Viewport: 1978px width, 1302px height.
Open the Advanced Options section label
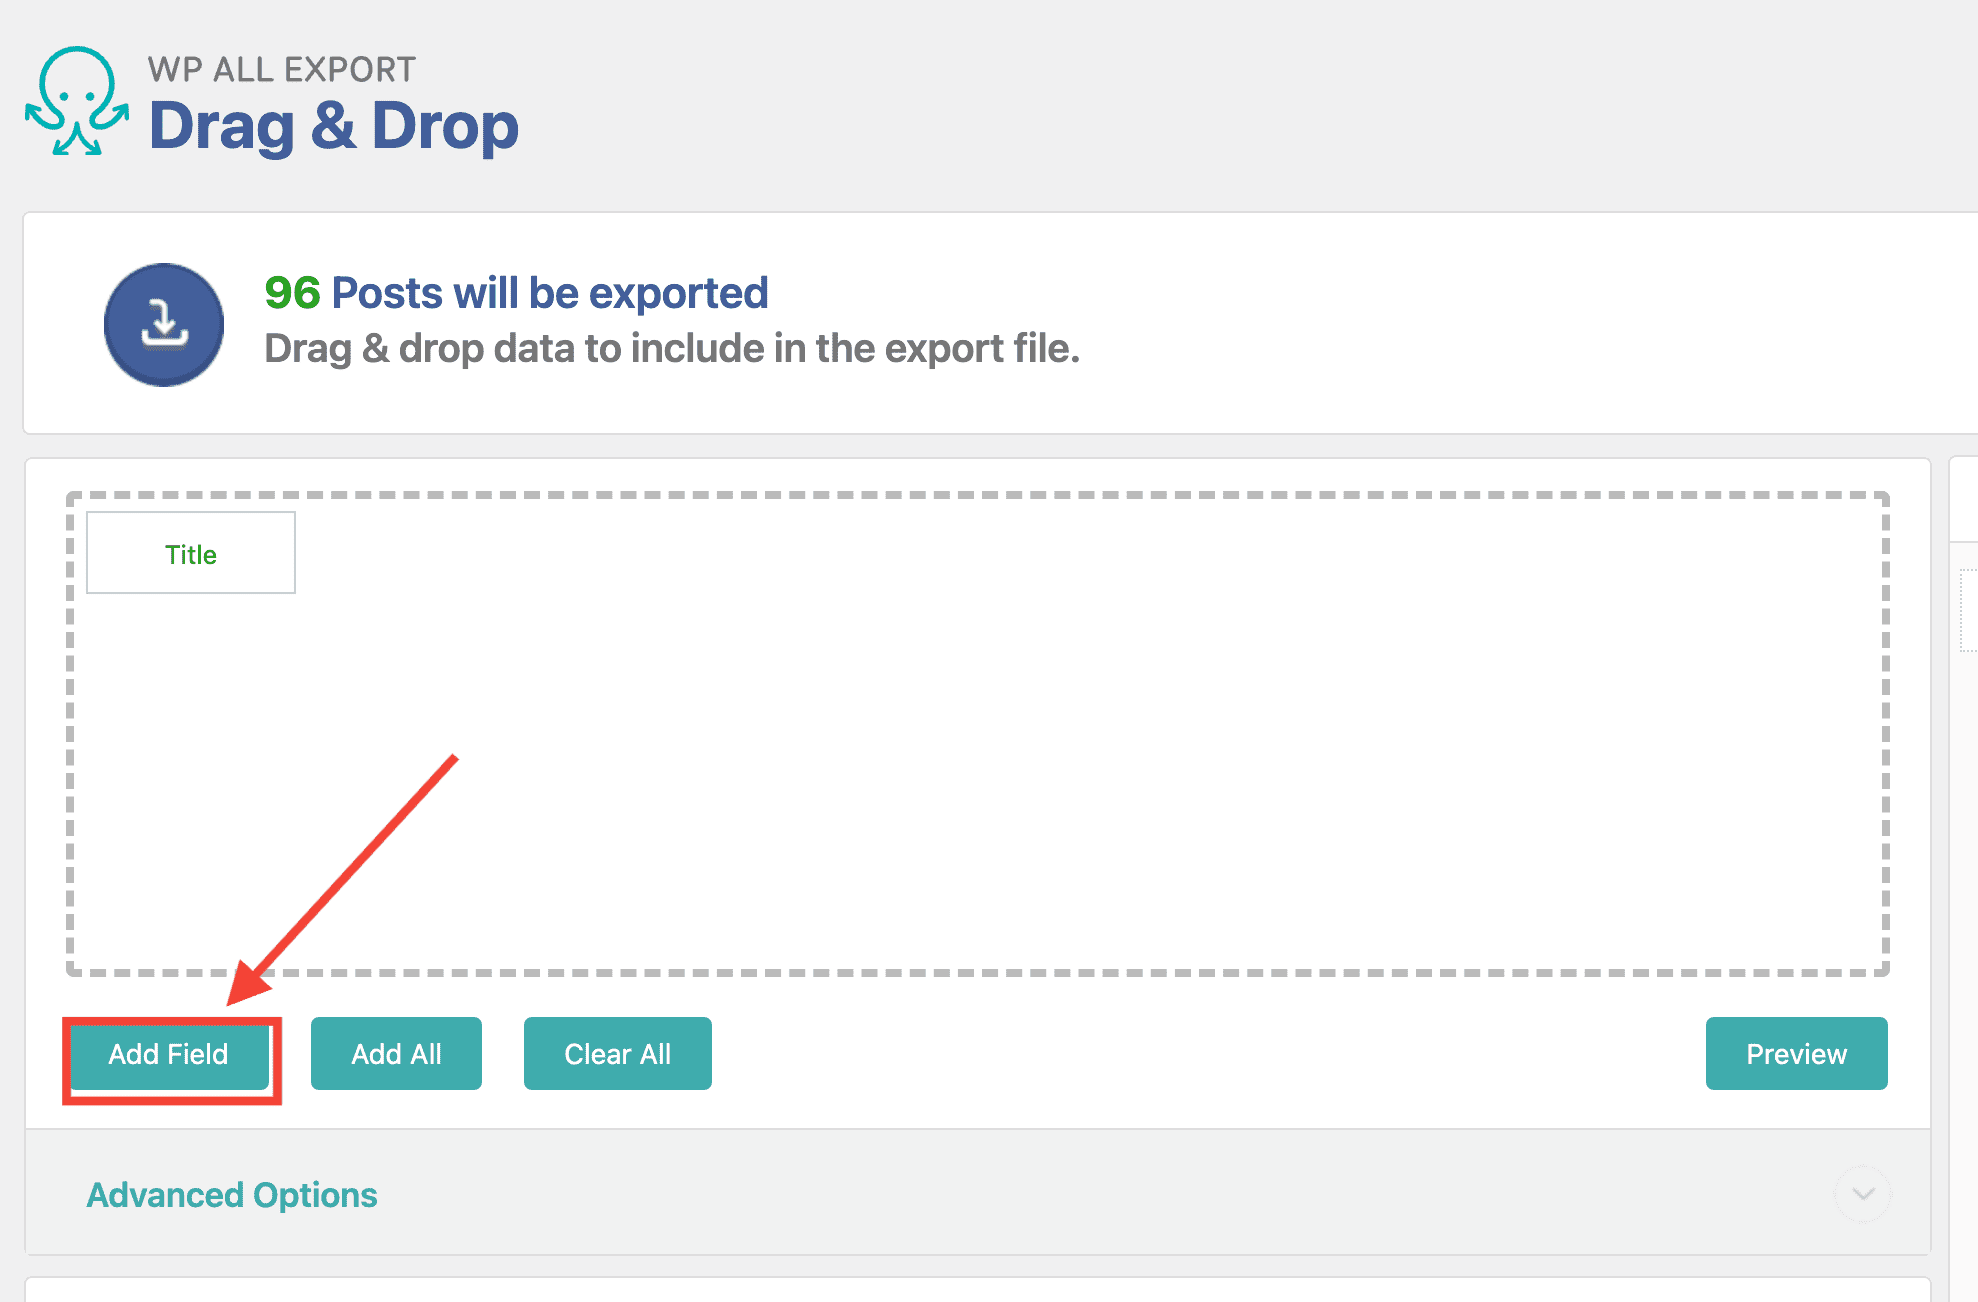(x=232, y=1195)
